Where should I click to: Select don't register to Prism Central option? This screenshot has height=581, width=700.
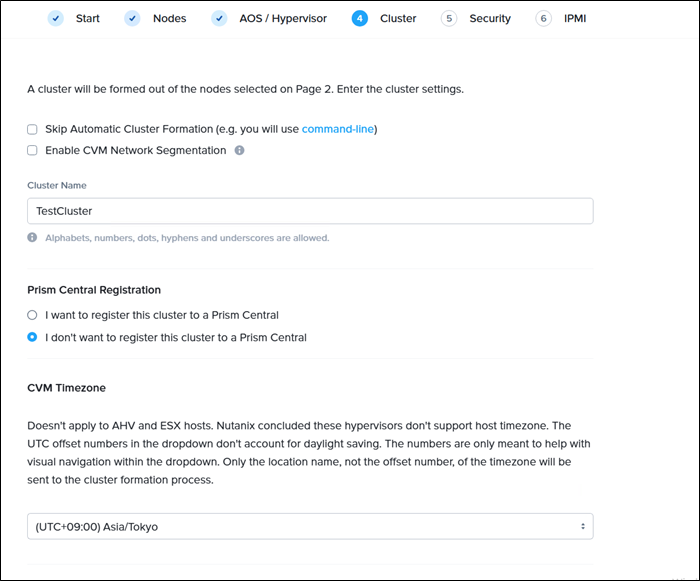coord(33,337)
